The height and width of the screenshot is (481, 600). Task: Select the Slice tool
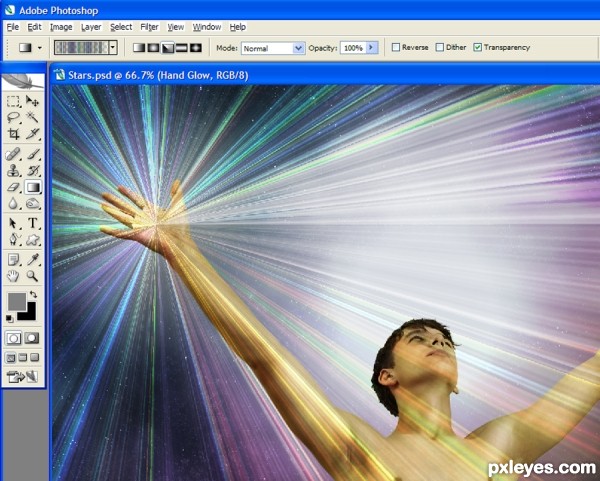33,134
